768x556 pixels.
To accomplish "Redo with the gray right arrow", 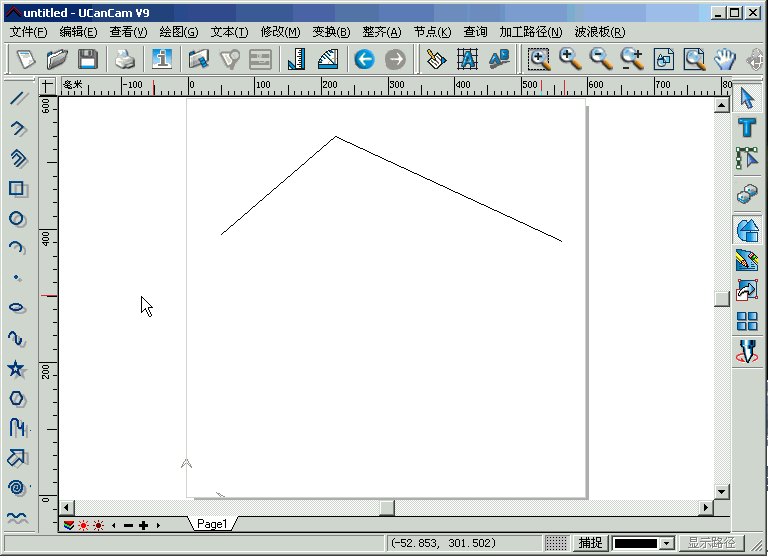I will 395,59.
